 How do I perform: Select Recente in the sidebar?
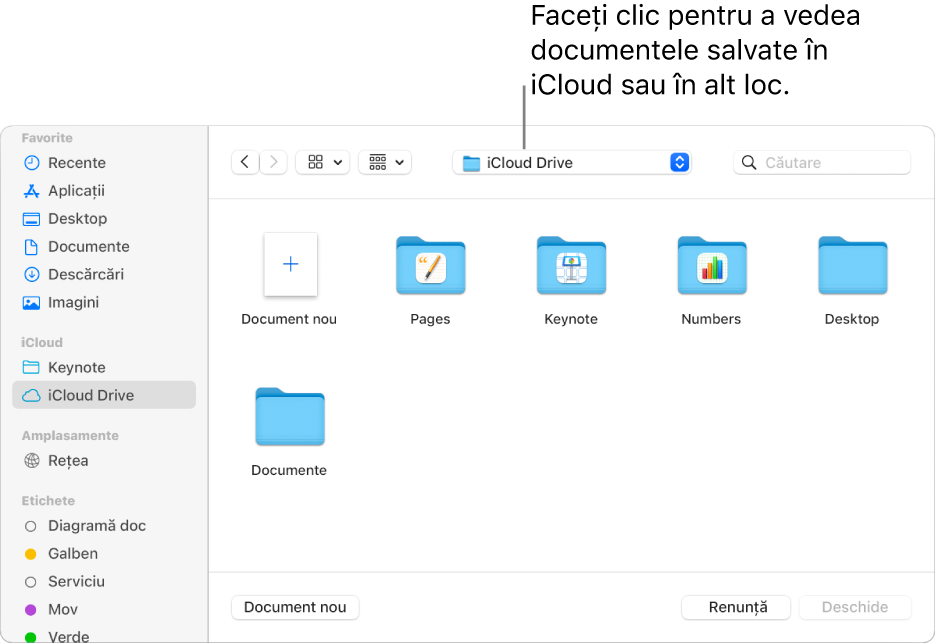pyautogui.click(x=76, y=163)
